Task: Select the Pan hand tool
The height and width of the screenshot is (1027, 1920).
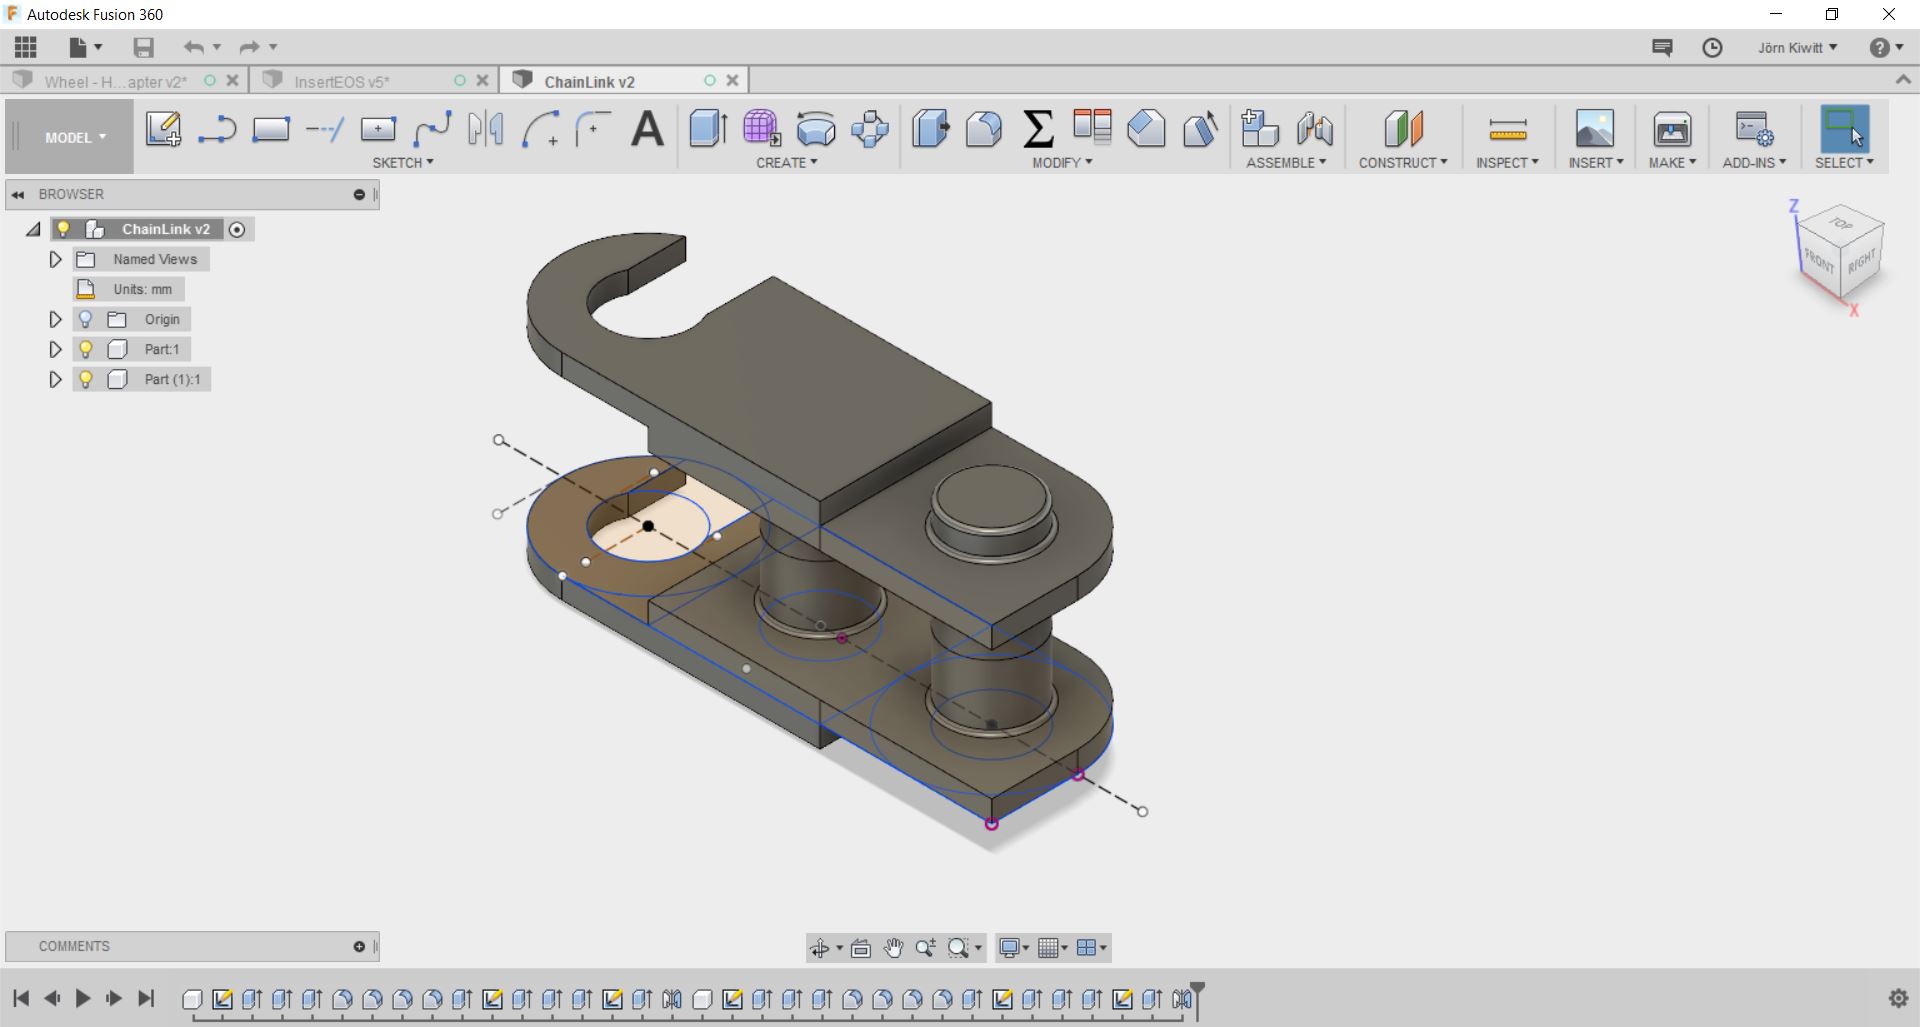Action: pos(893,948)
